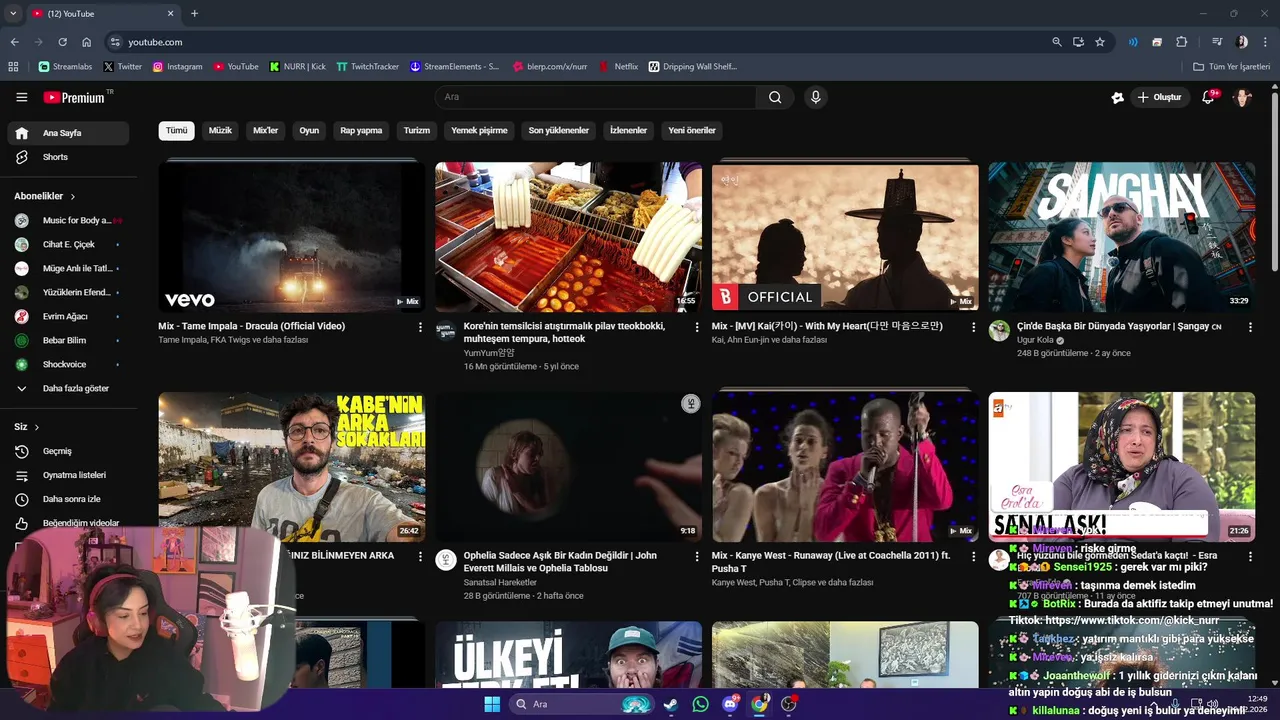Click the search magnifier button

775,97
